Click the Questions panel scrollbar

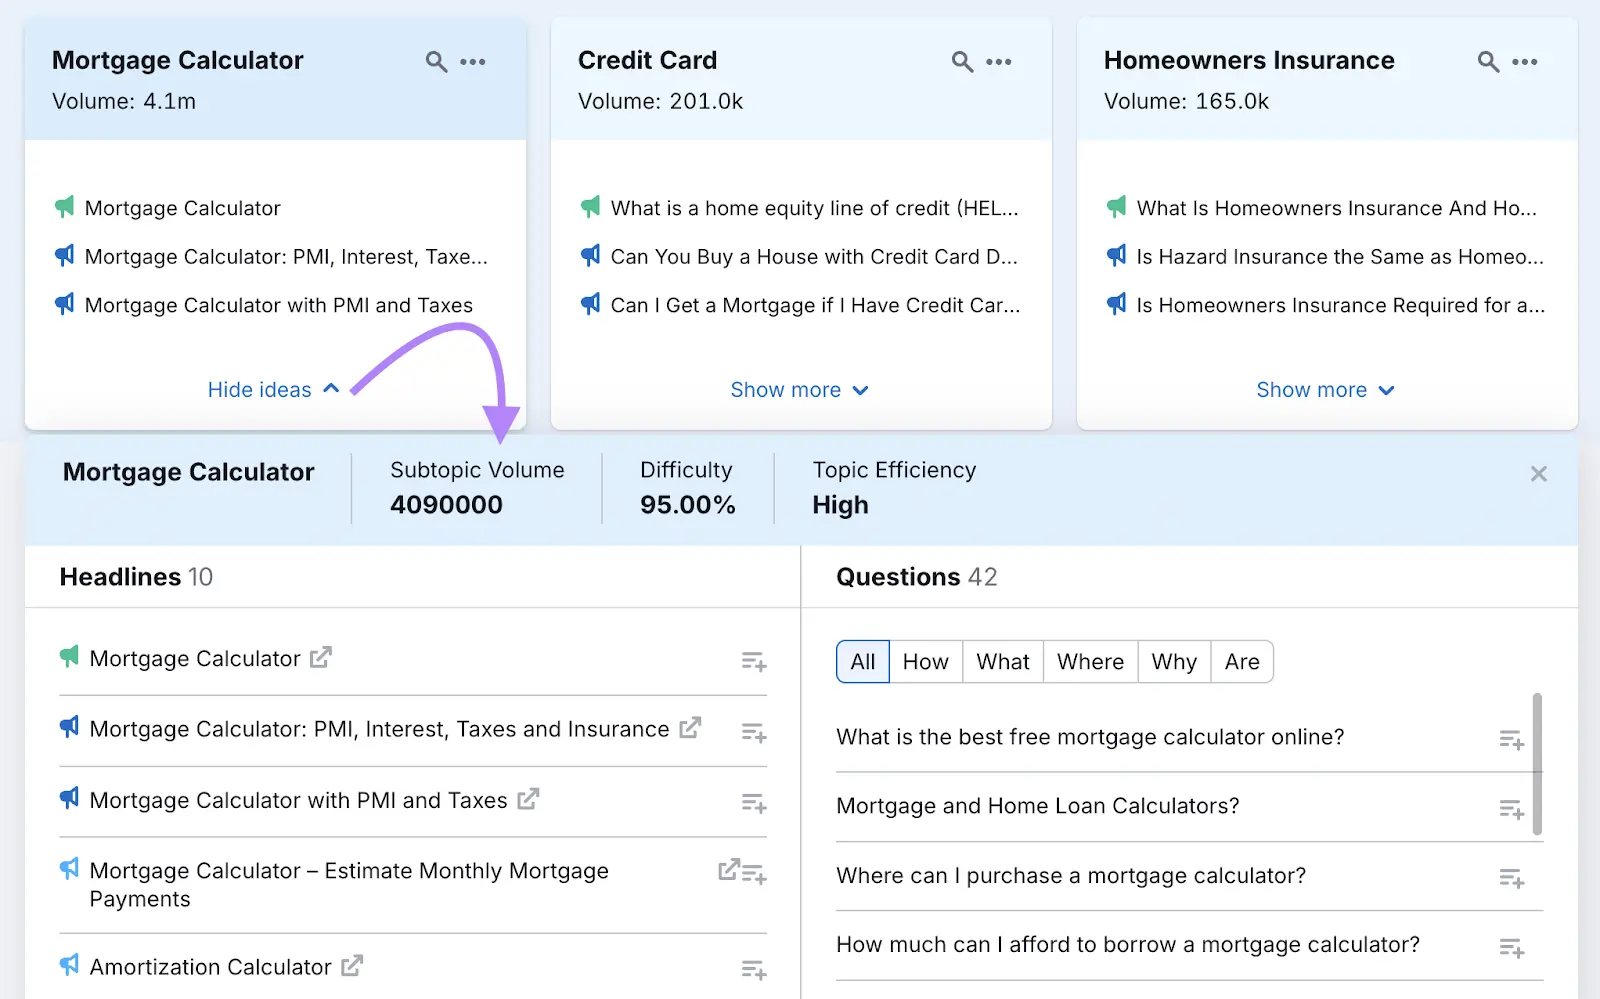[1537, 764]
